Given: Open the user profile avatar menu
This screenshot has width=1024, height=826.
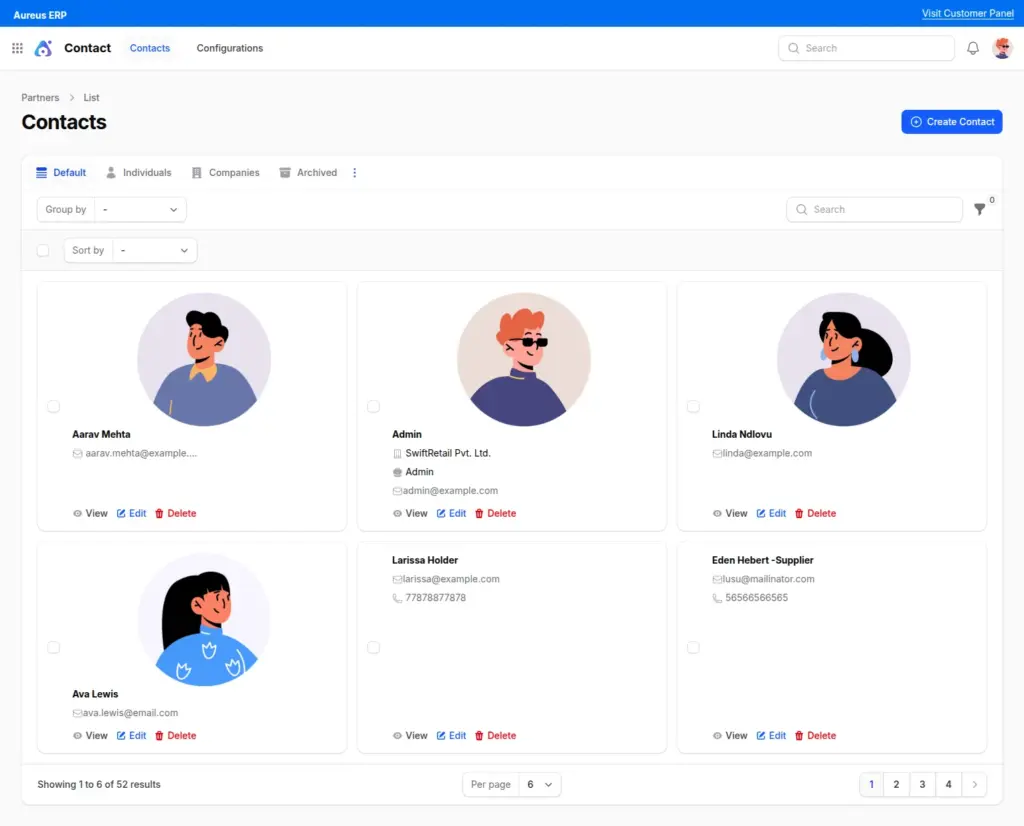Looking at the screenshot, I should click(x=1002, y=48).
